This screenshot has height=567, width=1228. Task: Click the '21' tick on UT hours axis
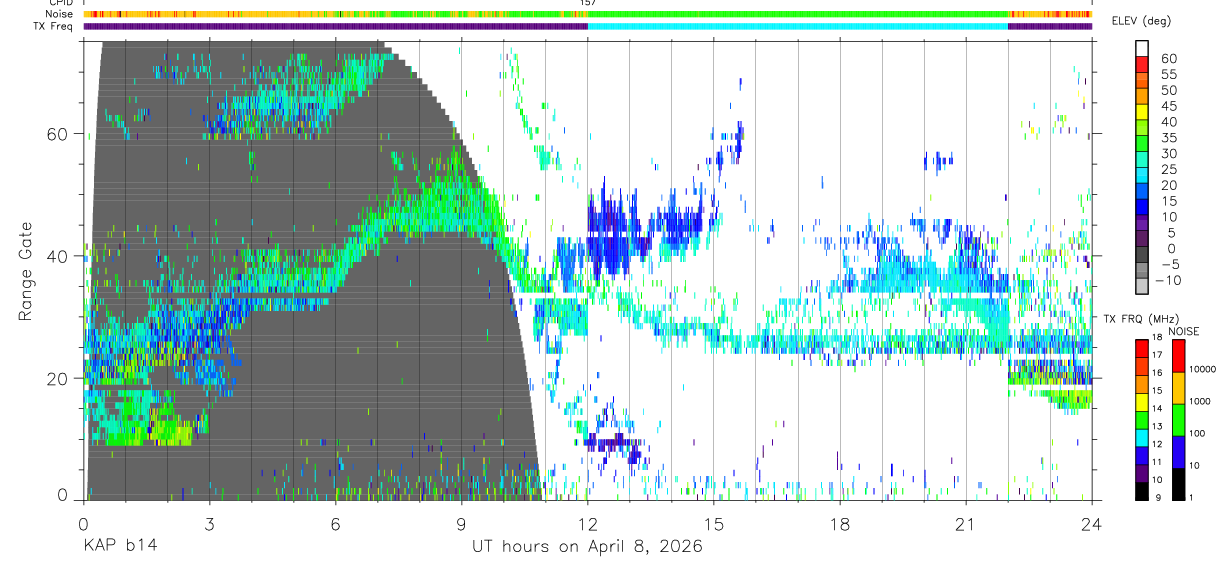[x=965, y=523]
